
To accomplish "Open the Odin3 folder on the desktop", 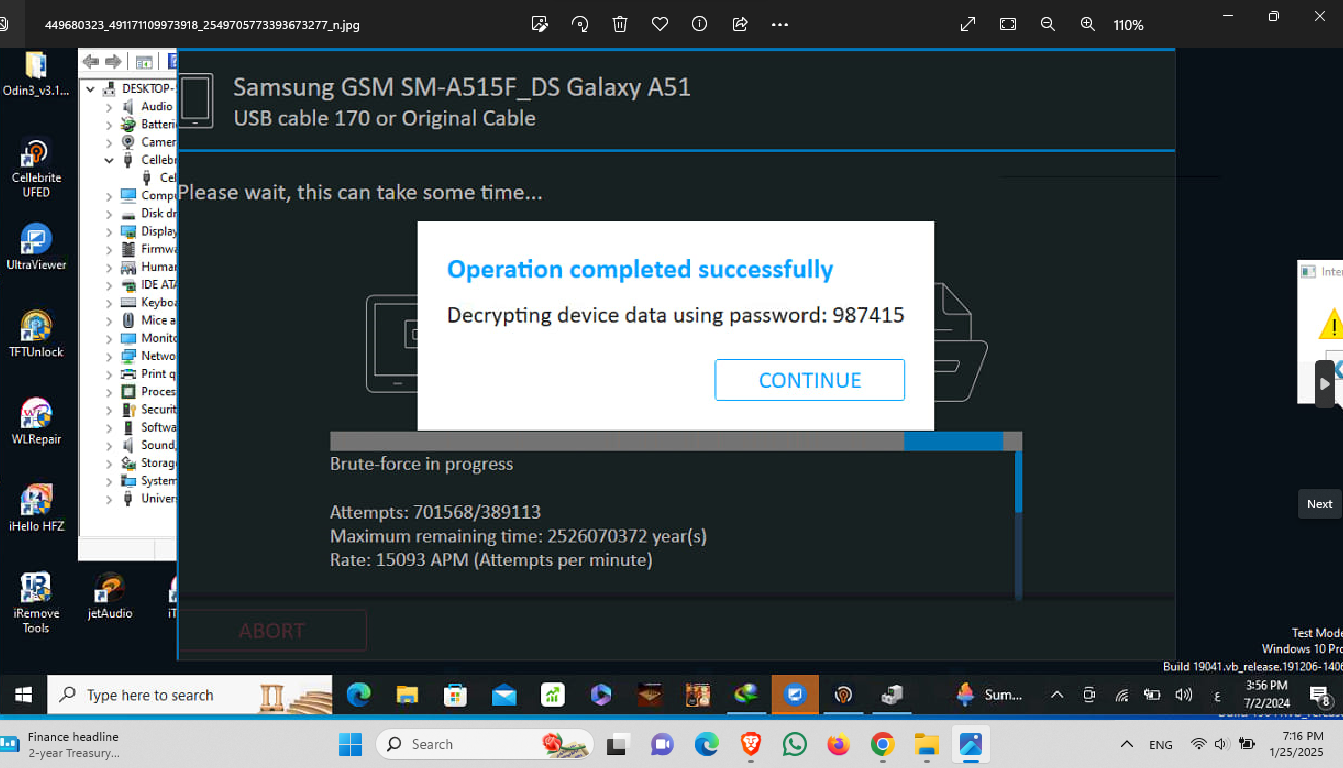I will [36, 73].
